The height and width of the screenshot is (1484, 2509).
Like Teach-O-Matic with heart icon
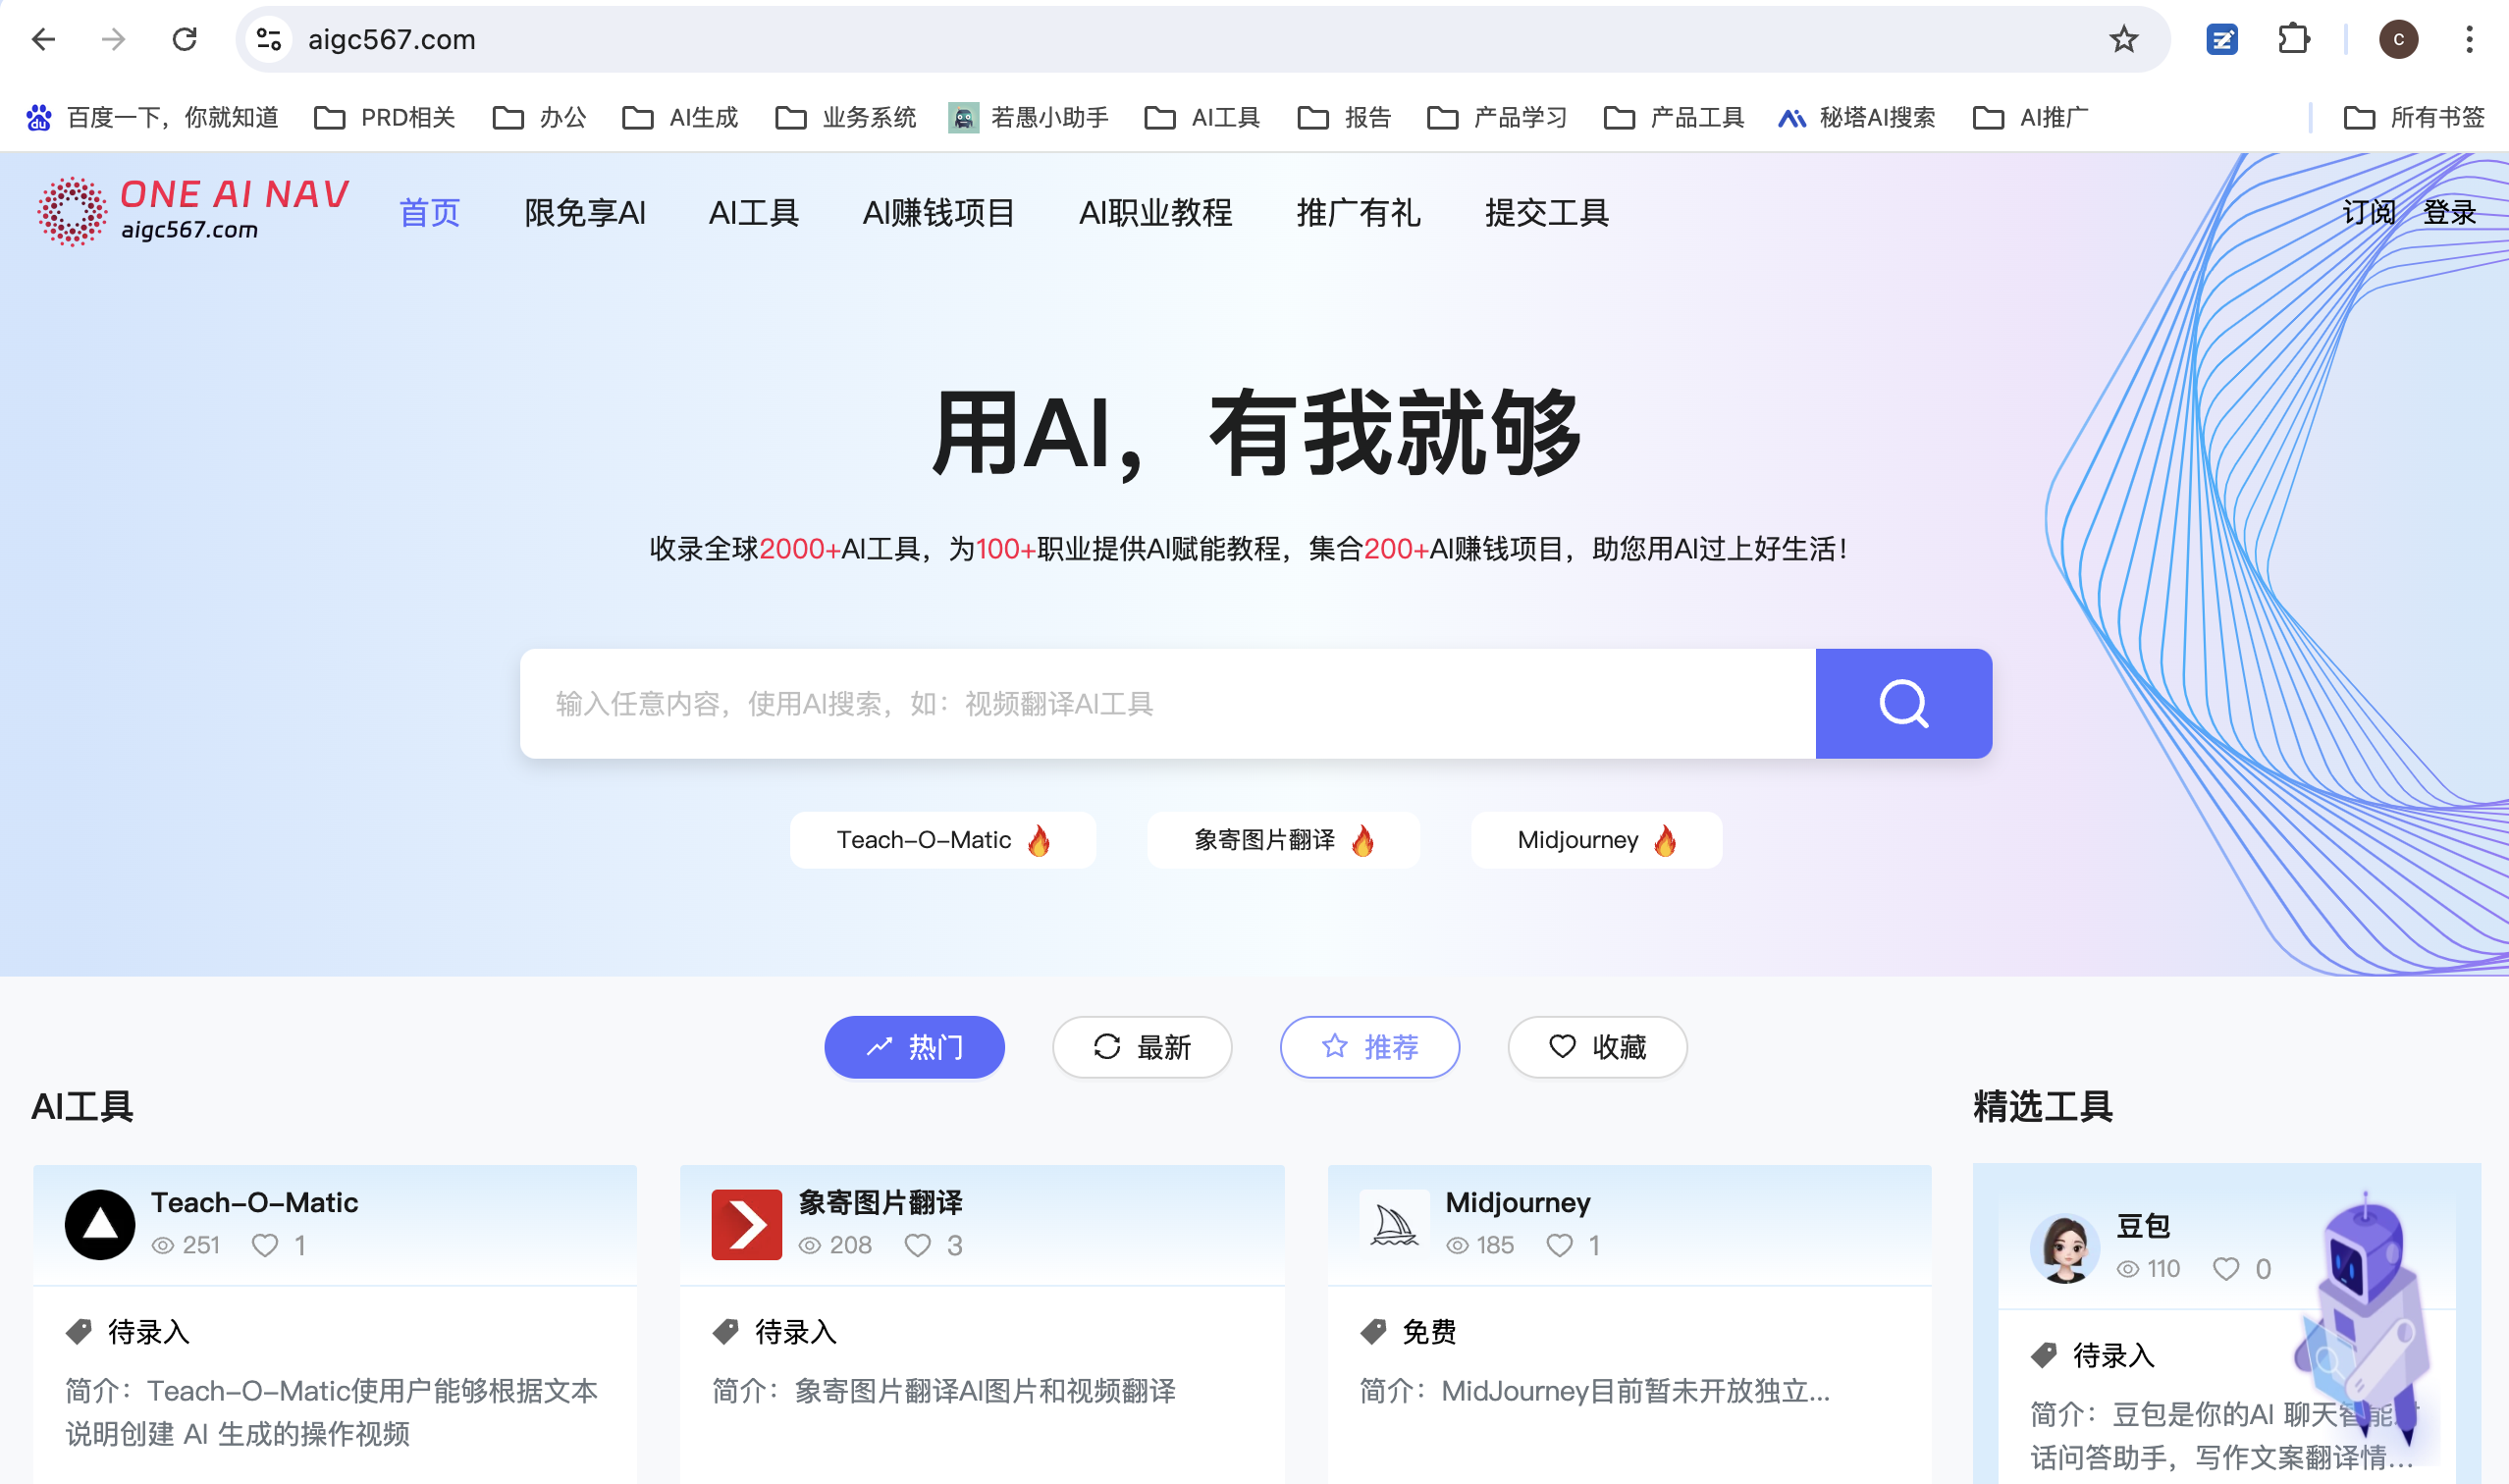265,1245
